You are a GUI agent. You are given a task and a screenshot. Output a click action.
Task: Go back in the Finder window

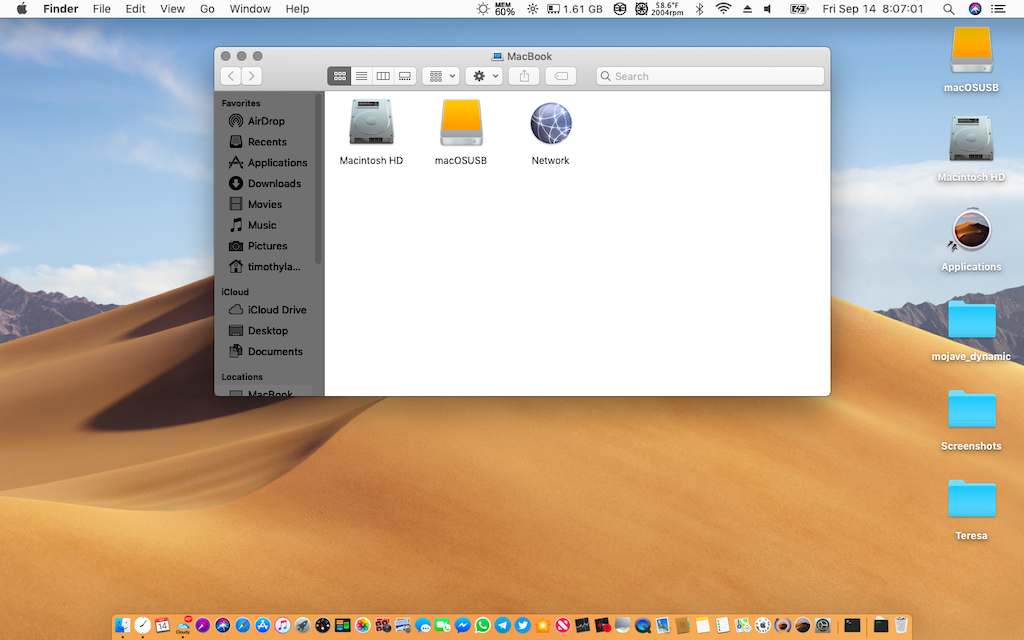(231, 76)
